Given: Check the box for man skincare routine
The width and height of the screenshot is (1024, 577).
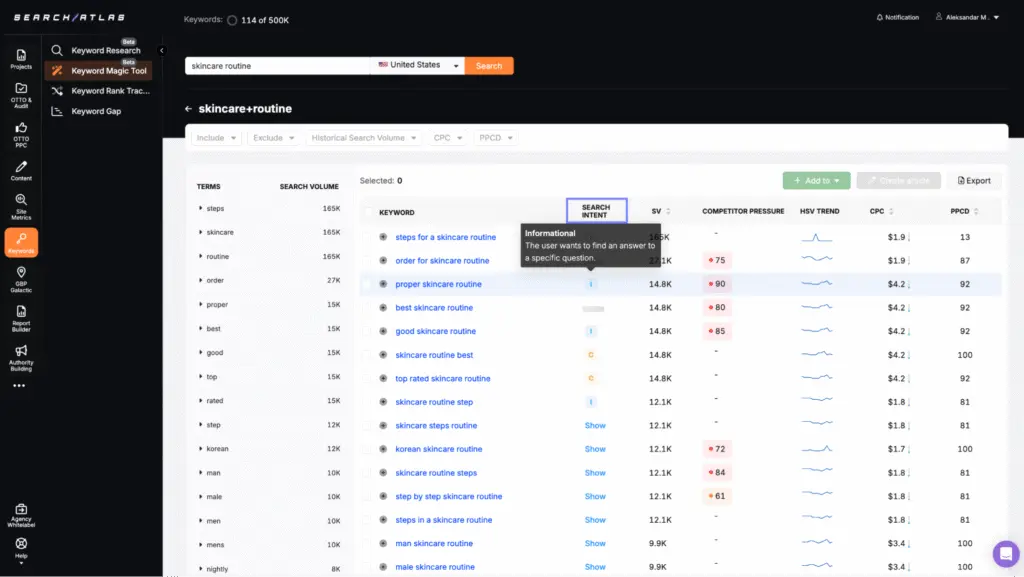Looking at the screenshot, I should 367,543.
